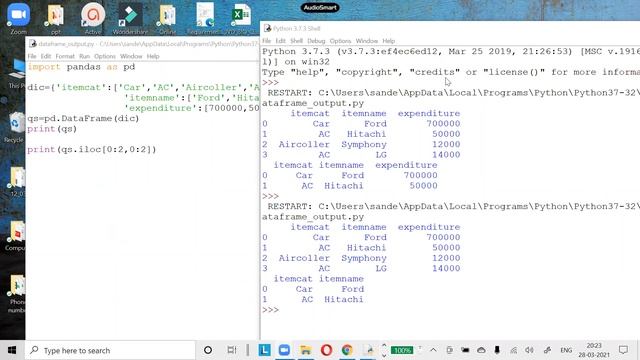The height and width of the screenshot is (360, 640).
Task: Switch to Python IDLE in taskbar
Action: (369, 350)
